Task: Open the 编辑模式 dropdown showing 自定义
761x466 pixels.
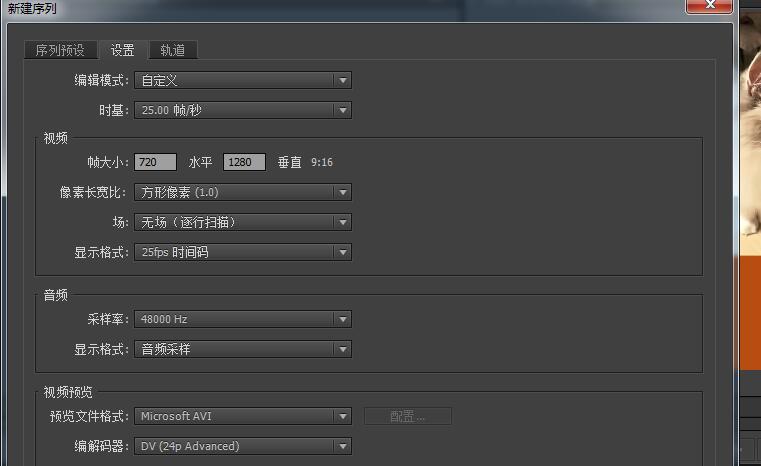Action: click(x=243, y=80)
